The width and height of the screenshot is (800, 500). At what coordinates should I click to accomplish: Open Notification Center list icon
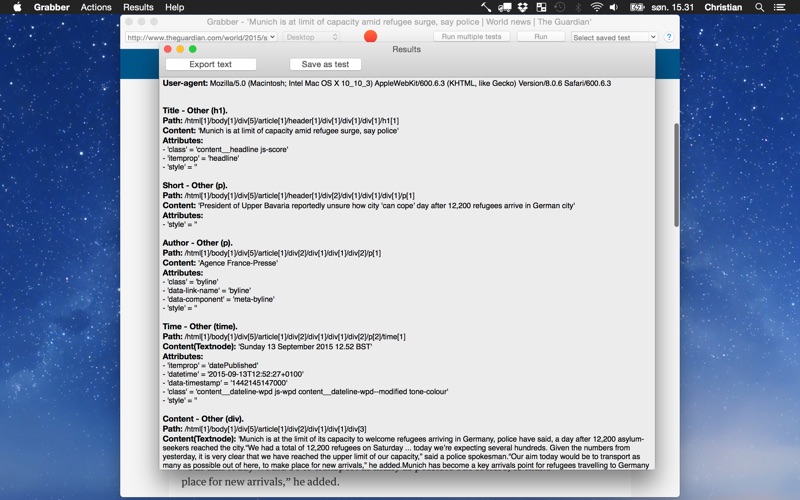[780, 7]
